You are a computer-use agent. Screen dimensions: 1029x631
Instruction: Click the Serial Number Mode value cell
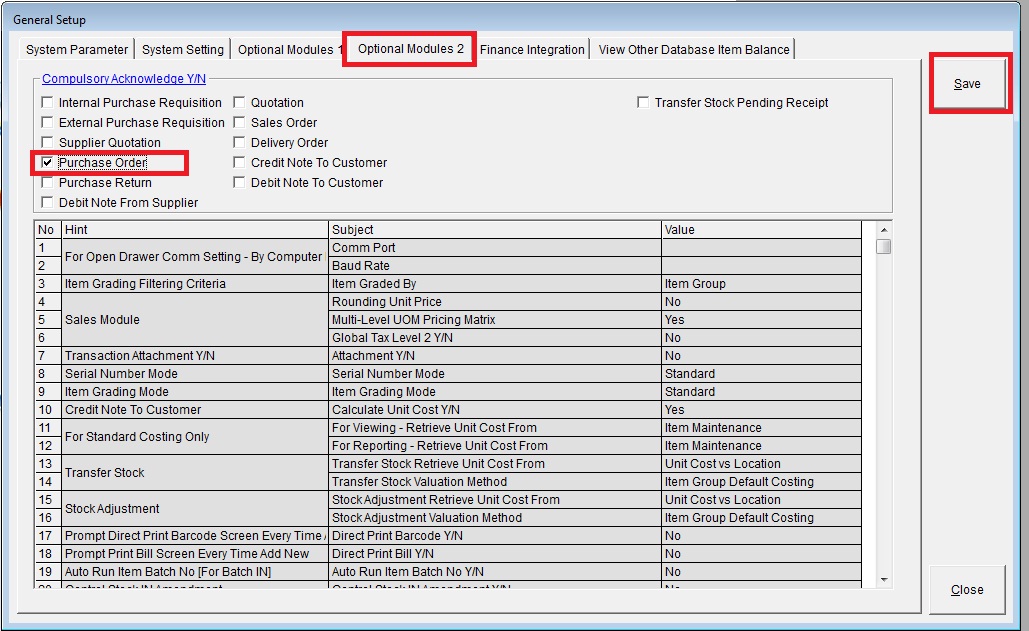(x=760, y=374)
